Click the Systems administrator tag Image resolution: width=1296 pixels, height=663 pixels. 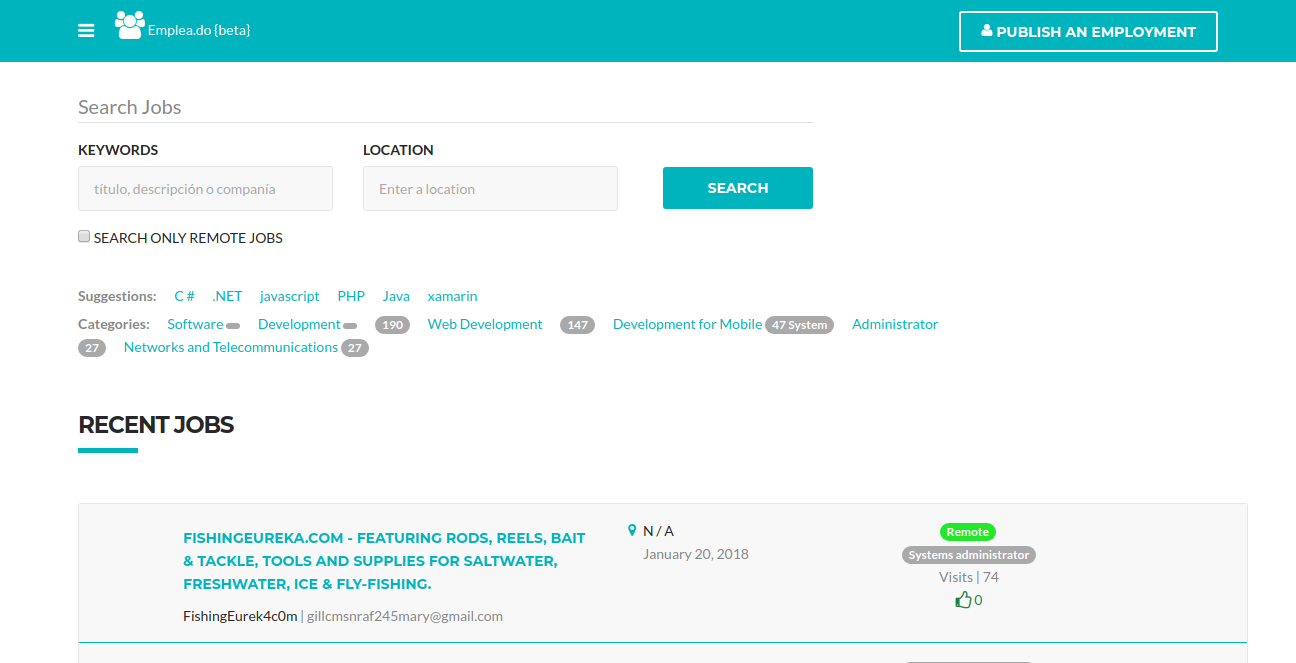[969, 555]
